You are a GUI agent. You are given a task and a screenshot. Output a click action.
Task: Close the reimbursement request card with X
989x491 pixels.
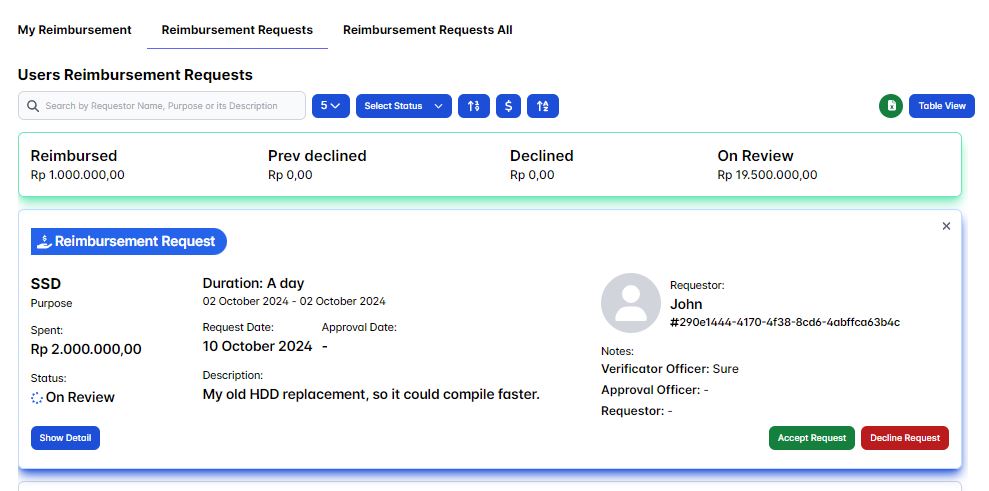point(946,226)
